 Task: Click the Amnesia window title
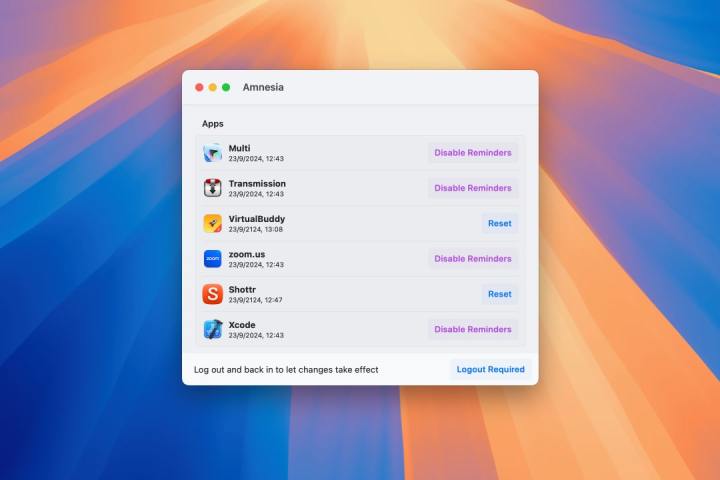[x=263, y=87]
